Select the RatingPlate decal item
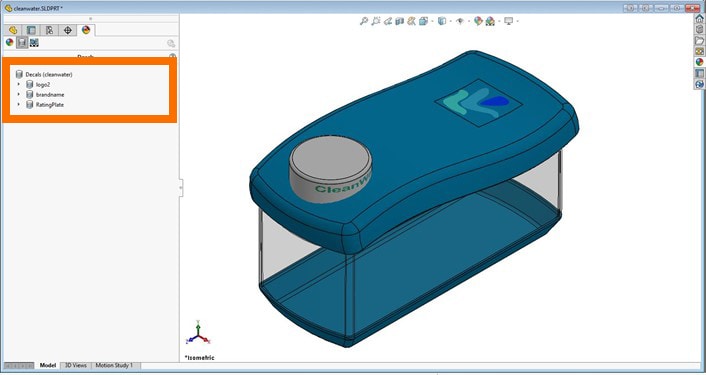The width and height of the screenshot is (706, 375). [45, 104]
